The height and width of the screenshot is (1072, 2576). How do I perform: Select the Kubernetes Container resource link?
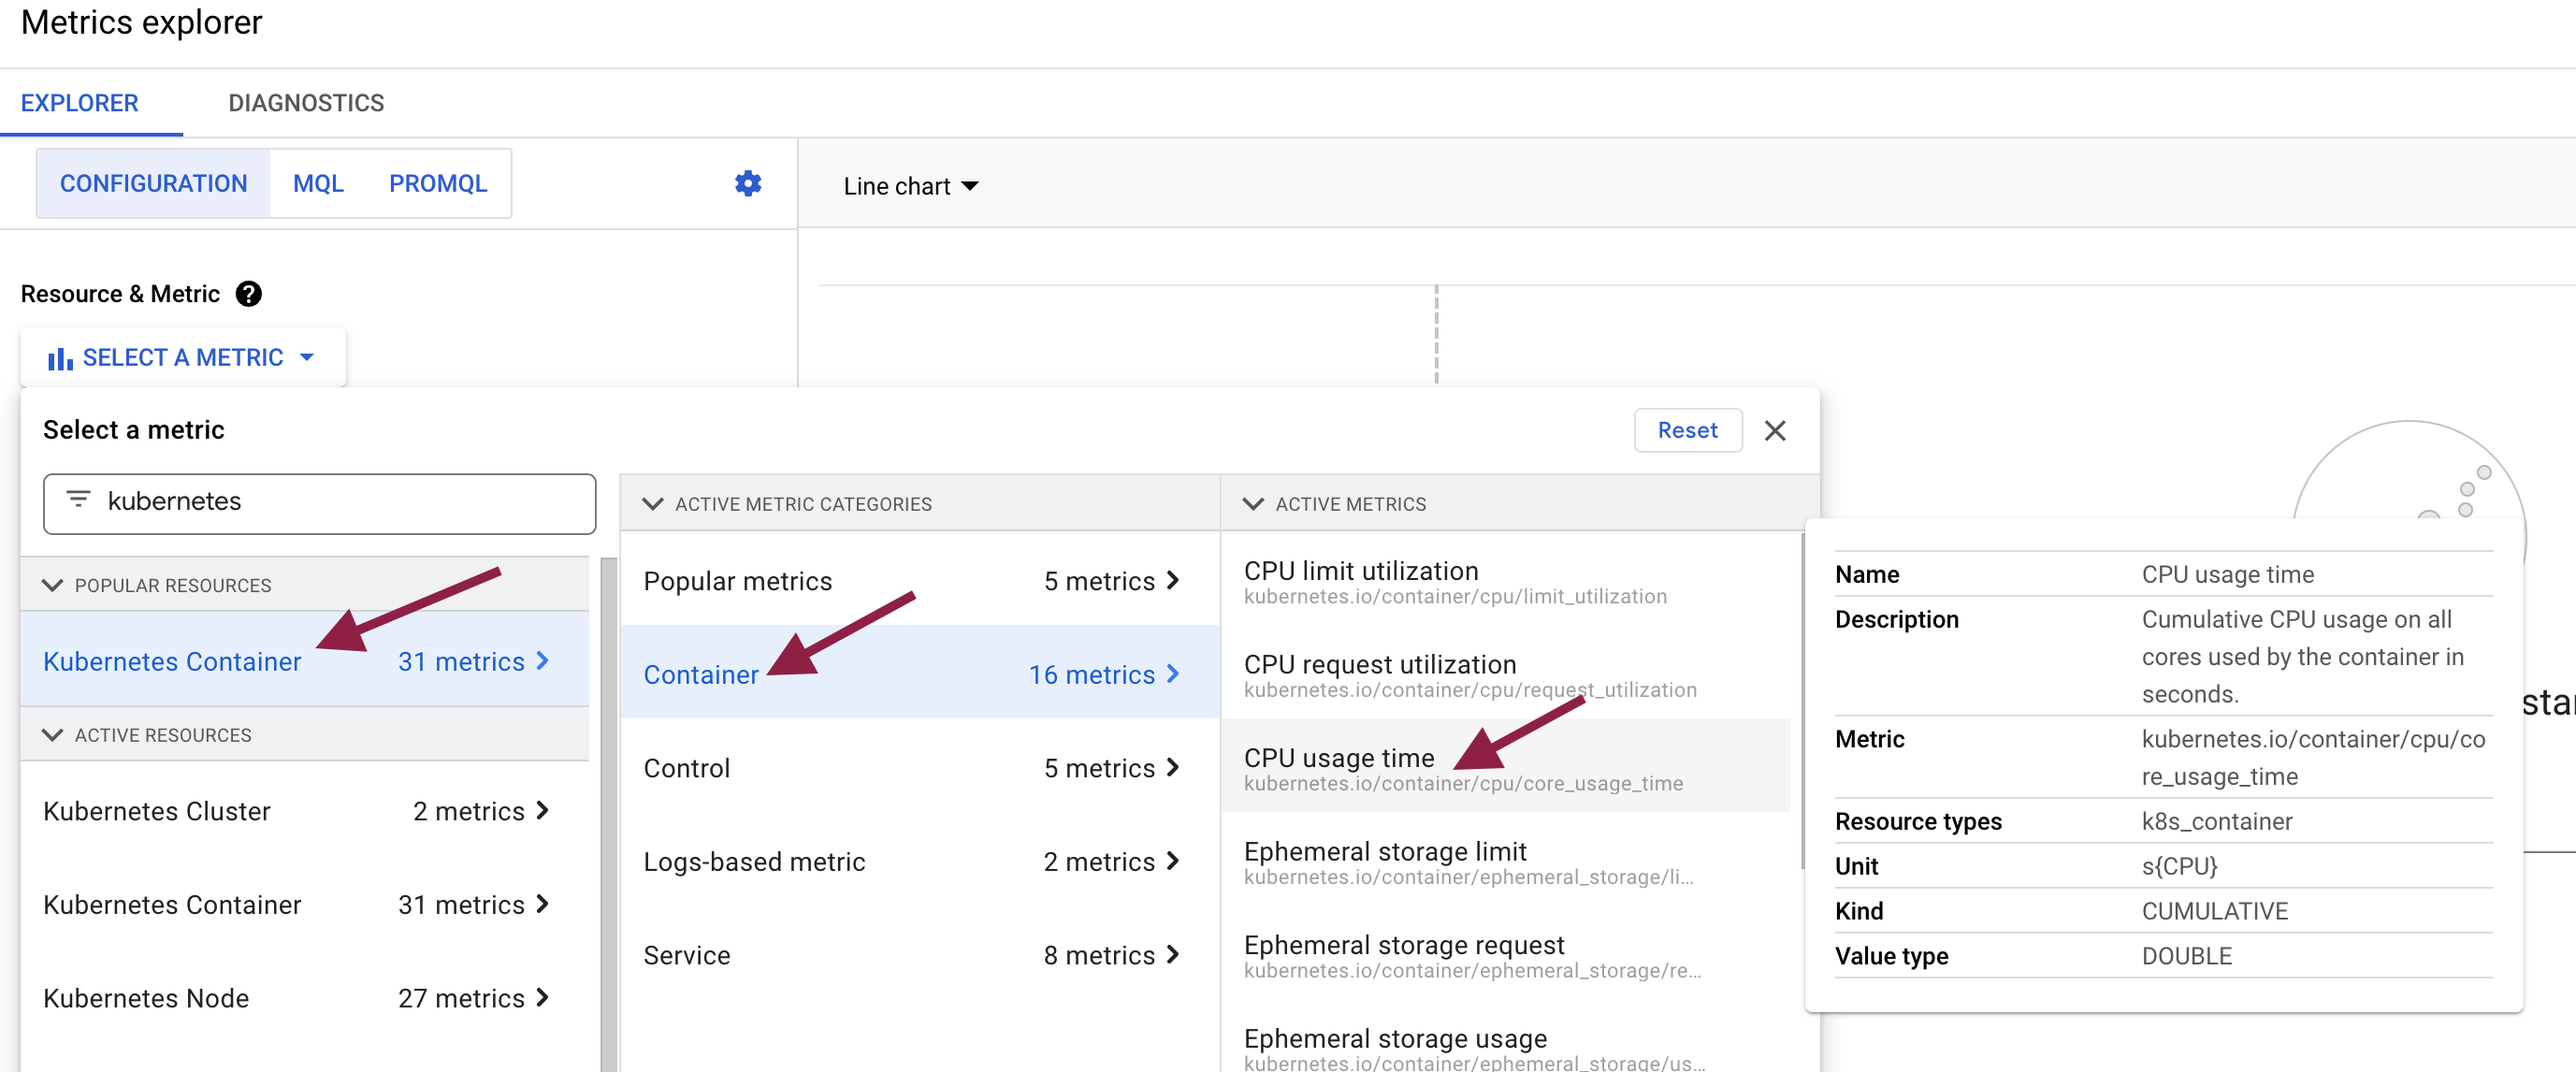[171, 661]
